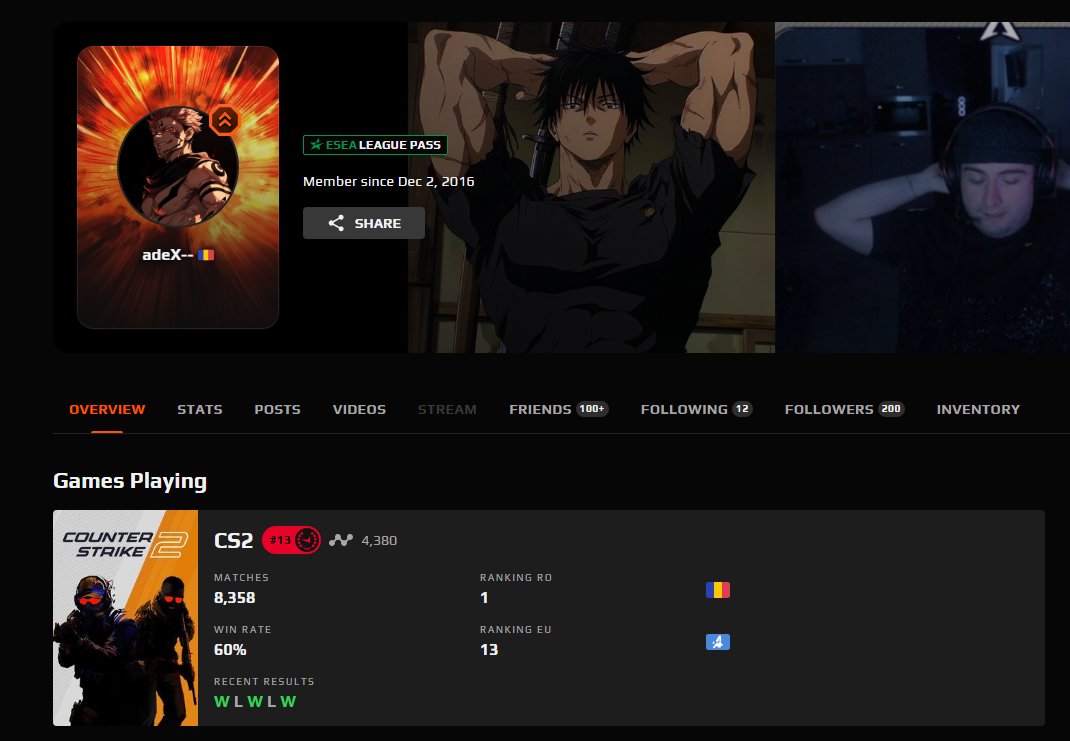
Task: Click the red #13 rank badge
Action: [291, 540]
